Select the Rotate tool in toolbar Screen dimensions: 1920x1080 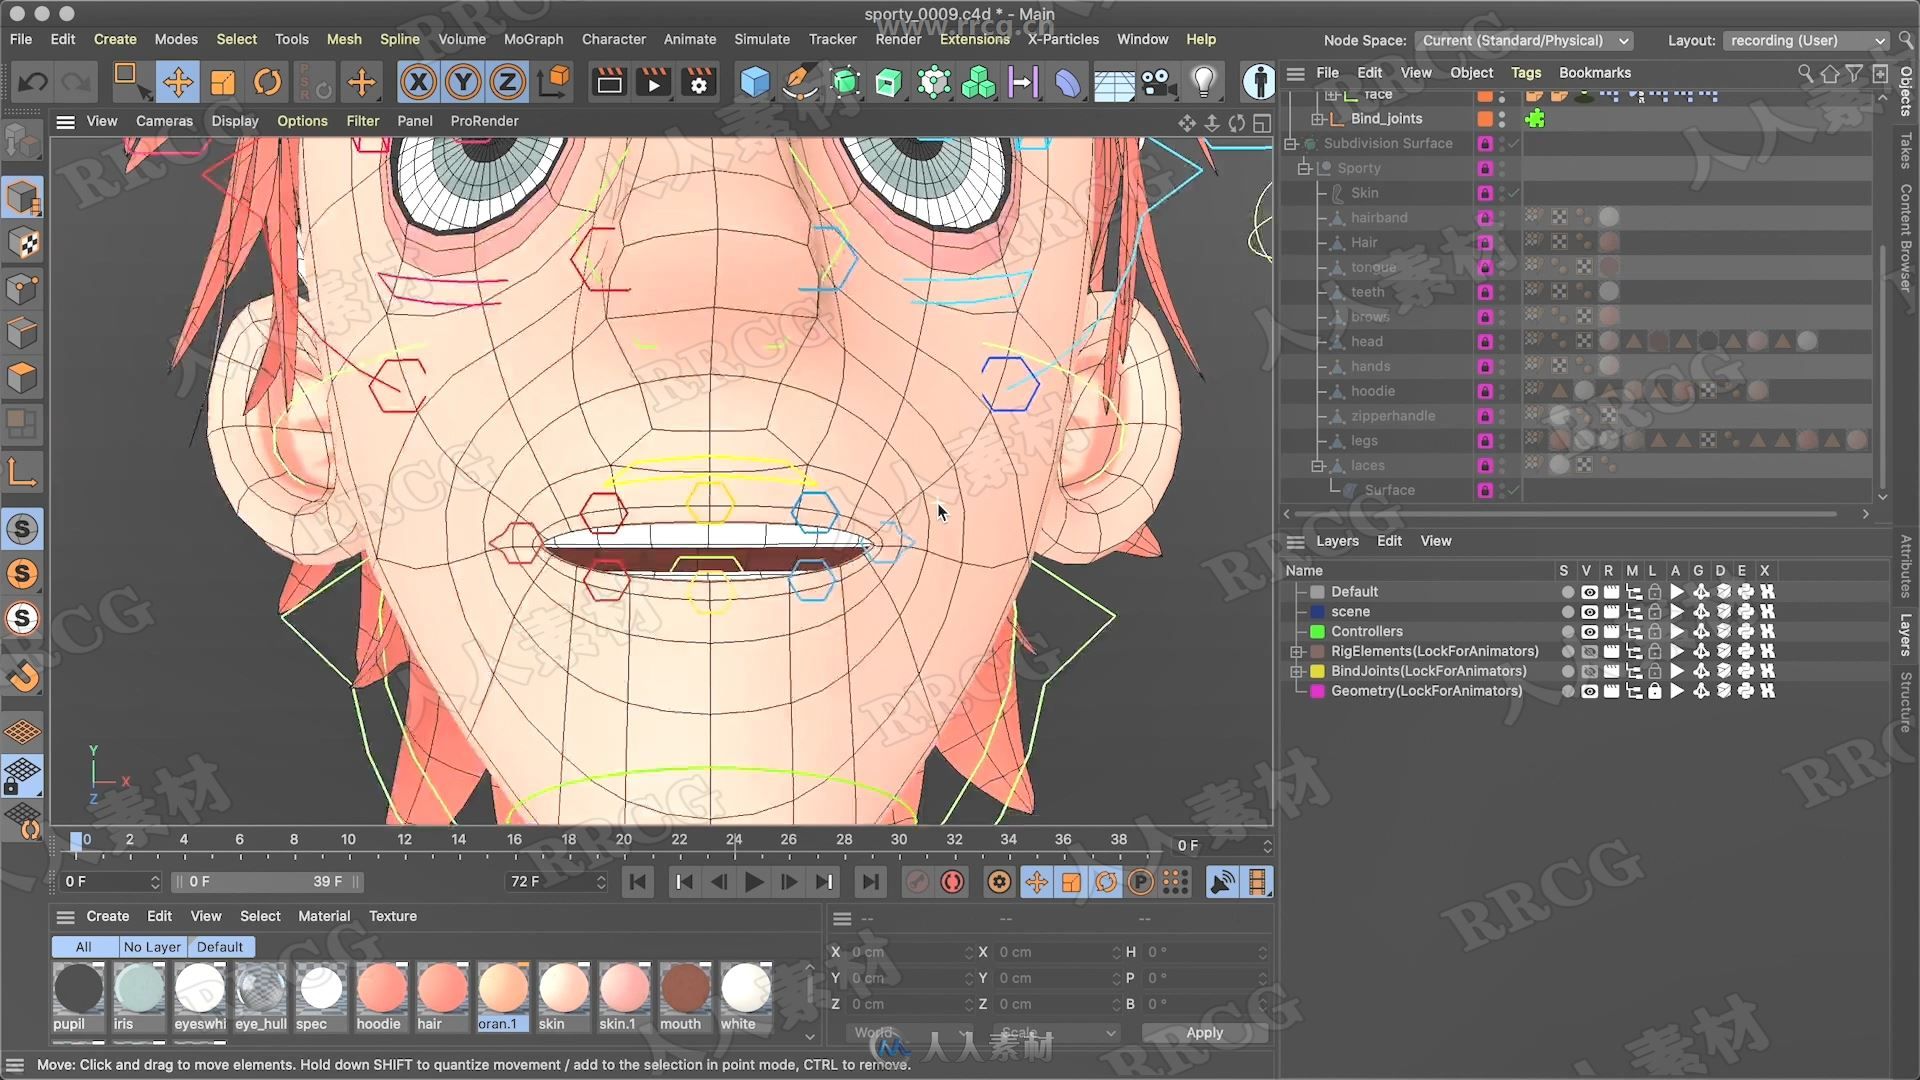click(268, 82)
